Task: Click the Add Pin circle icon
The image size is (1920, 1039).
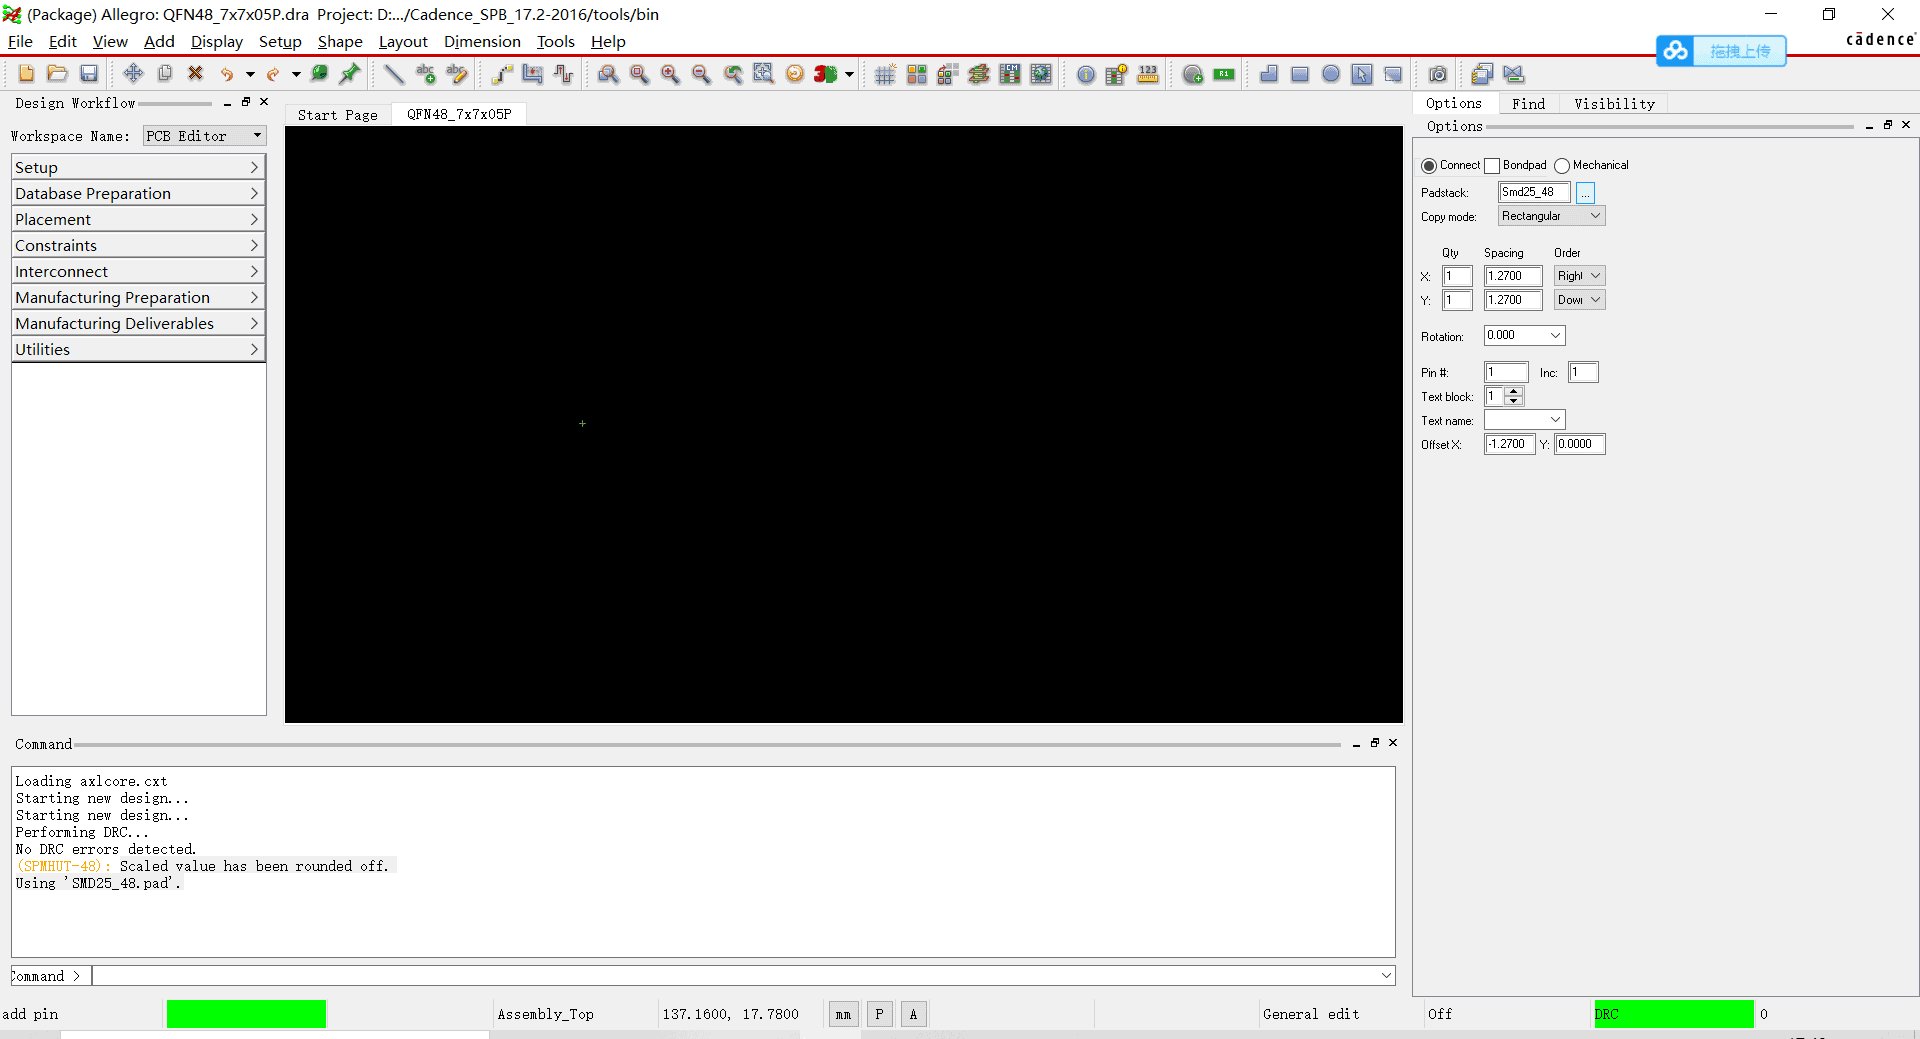Action: [x=1193, y=74]
